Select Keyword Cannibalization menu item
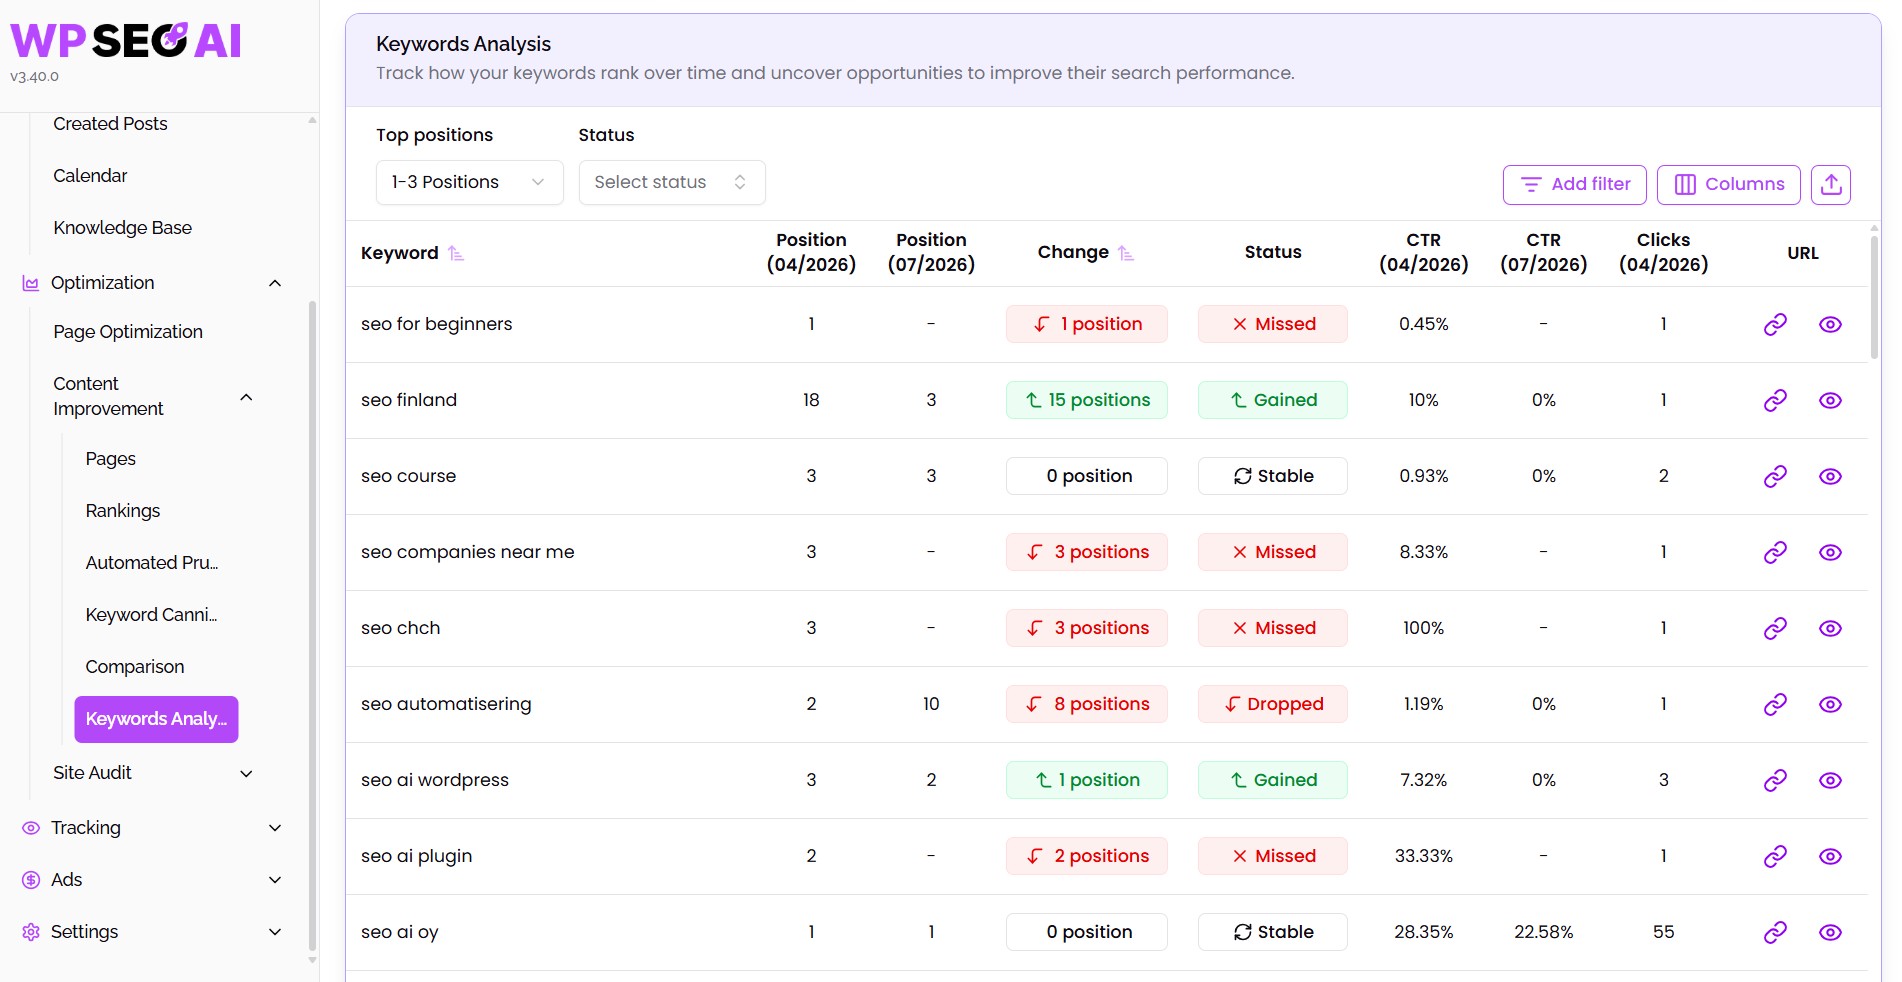This screenshot has width=1902, height=982. (151, 615)
